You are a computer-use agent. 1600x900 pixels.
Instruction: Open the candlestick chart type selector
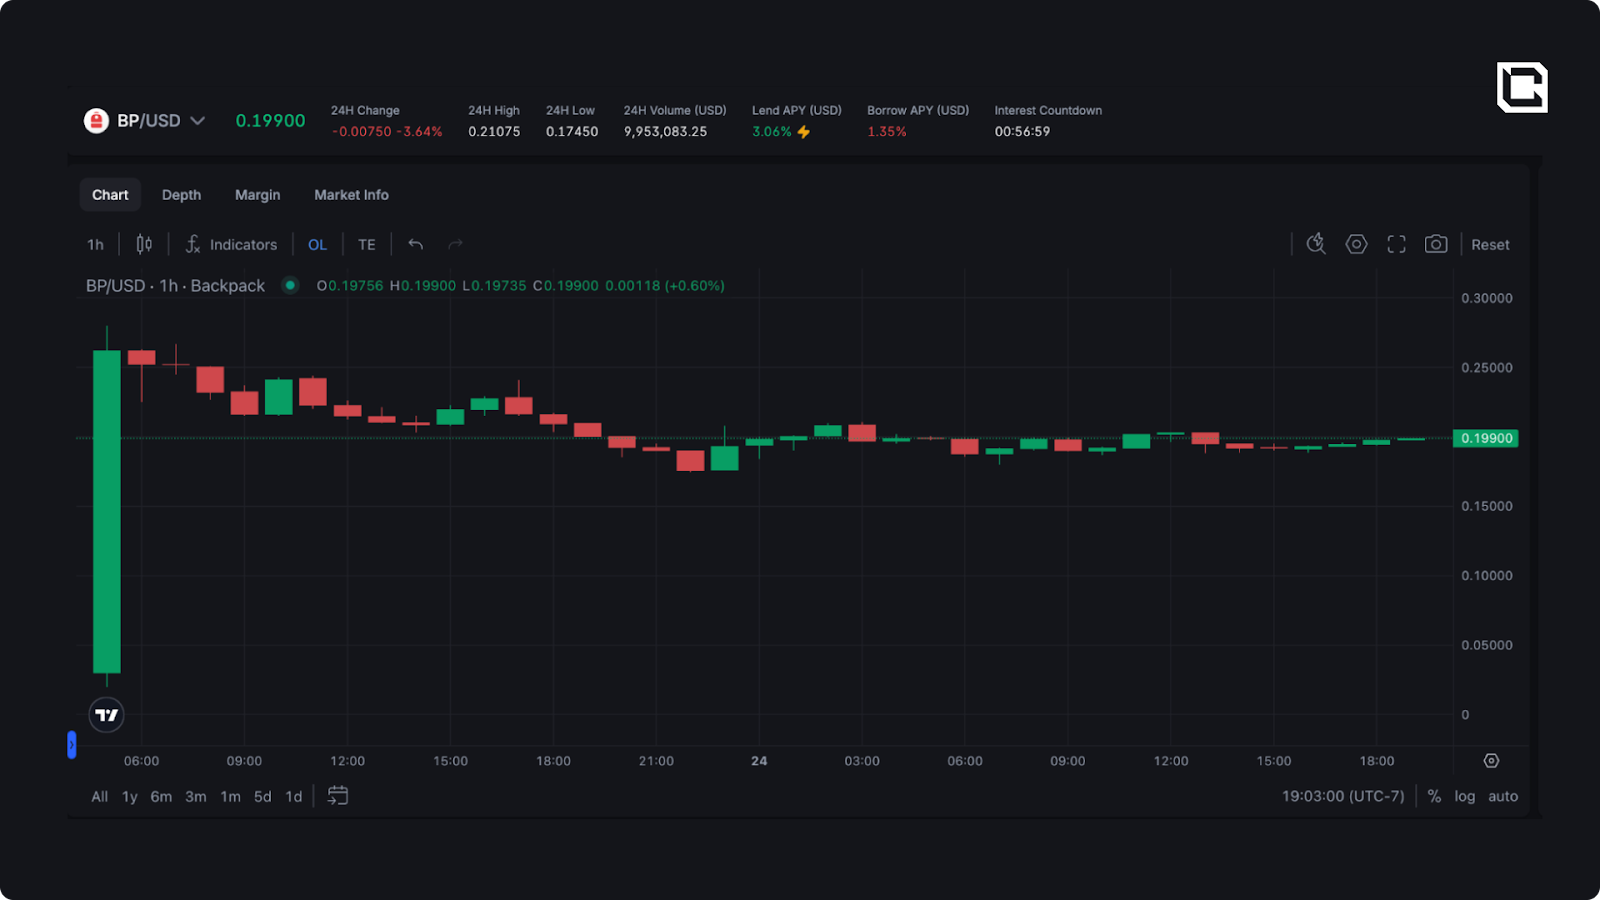(x=144, y=244)
